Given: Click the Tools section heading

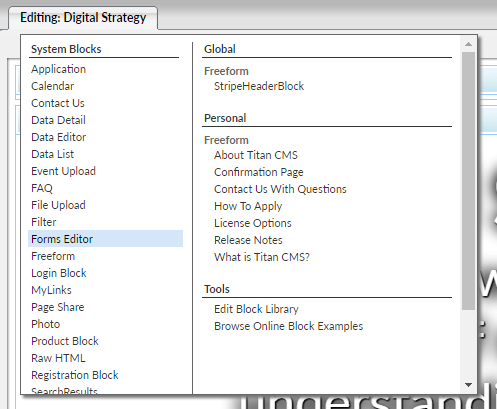Looking at the screenshot, I should (x=217, y=289).
